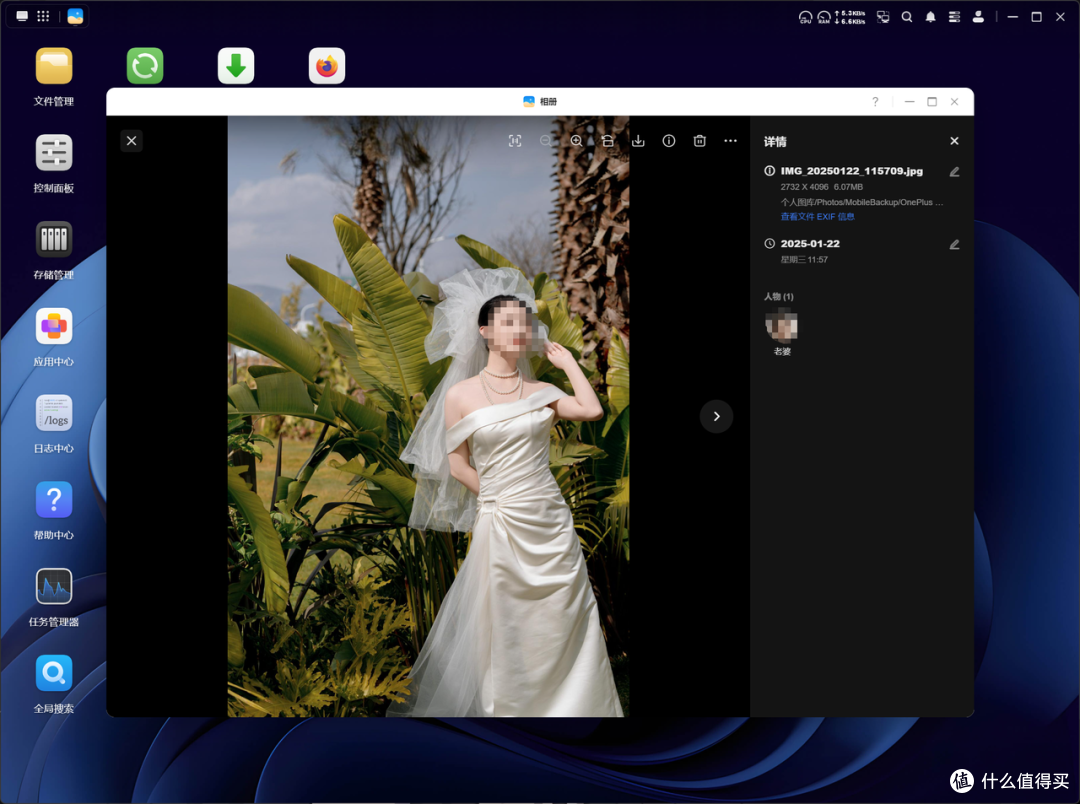Screen dimensions: 1080x804
Task: Open the 控制面板 control panel icon
Action: pyautogui.click(x=54, y=153)
